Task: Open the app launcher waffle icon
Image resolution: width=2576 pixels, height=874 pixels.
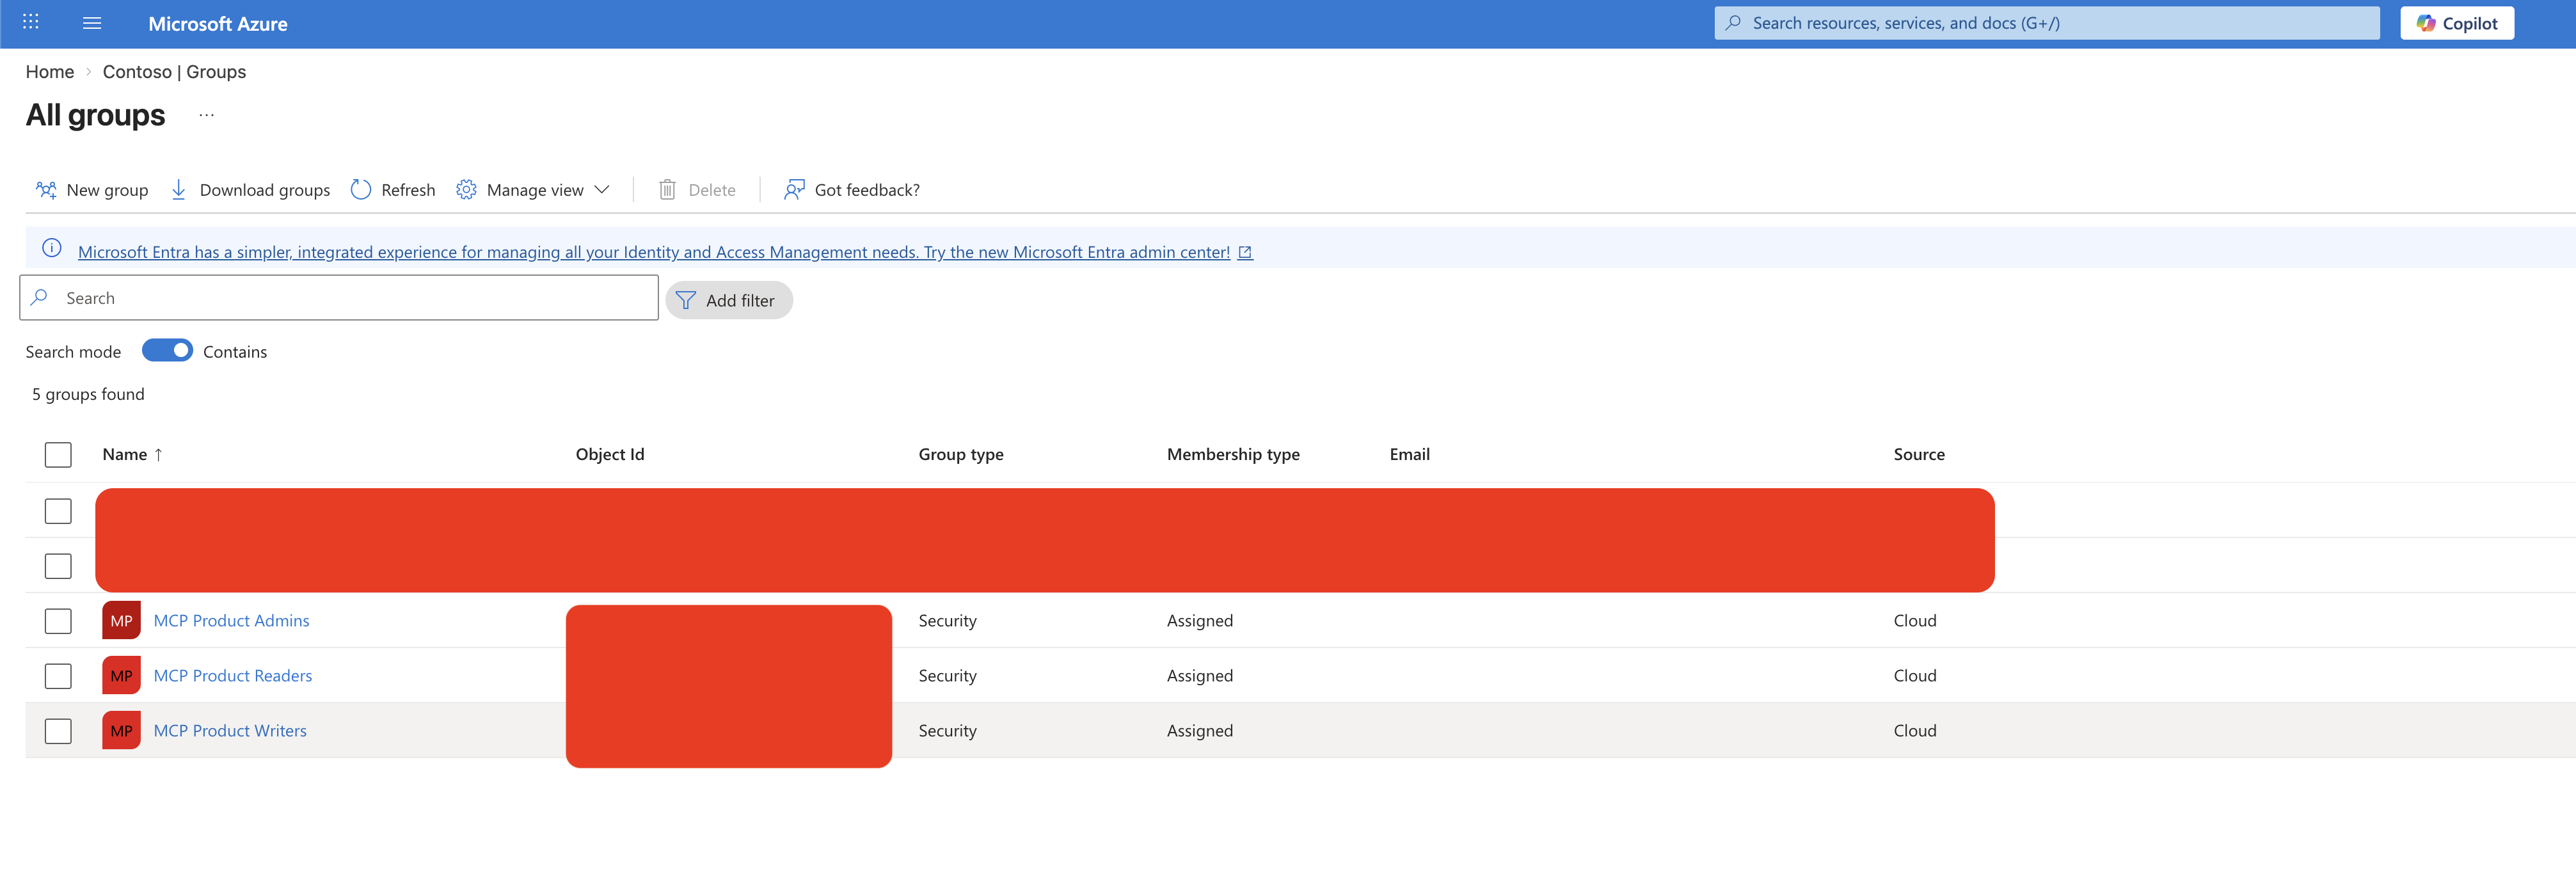Action: 30,22
